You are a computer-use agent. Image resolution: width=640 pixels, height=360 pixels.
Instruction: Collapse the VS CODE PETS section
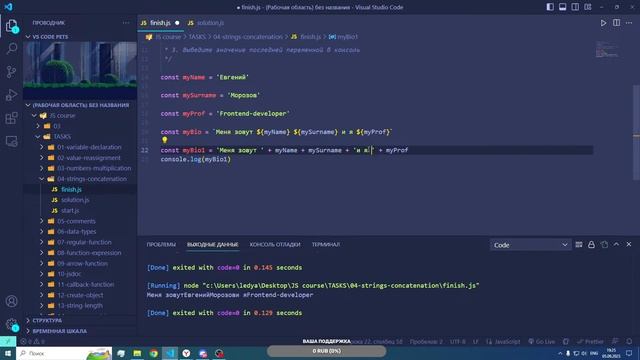(80, 37)
